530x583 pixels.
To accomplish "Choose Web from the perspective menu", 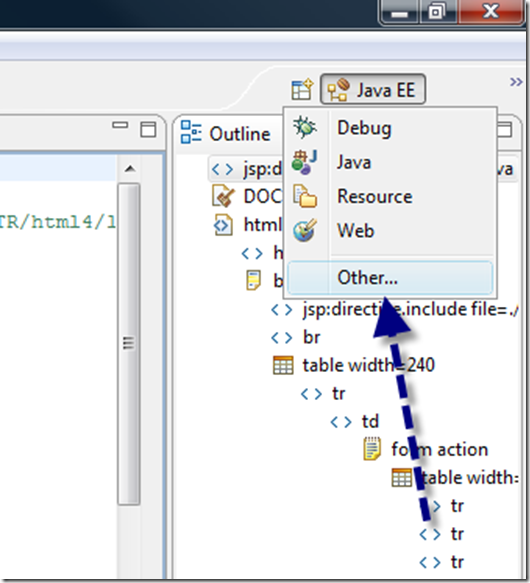I will [391, 231].
